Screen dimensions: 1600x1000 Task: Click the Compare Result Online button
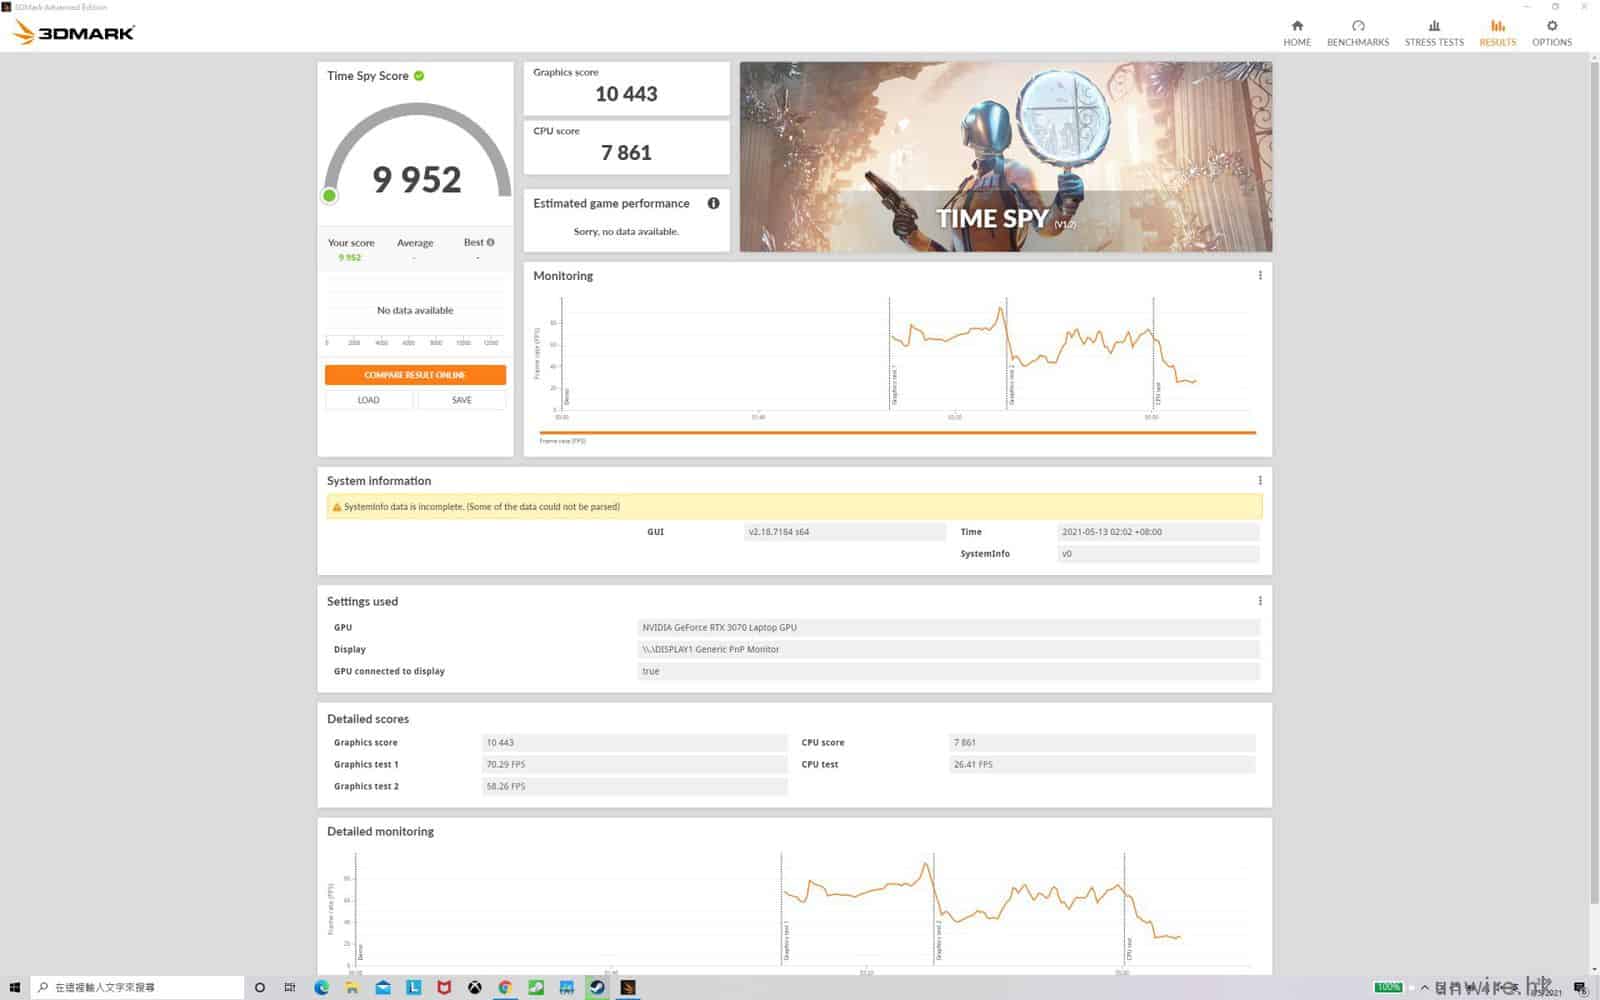415,375
